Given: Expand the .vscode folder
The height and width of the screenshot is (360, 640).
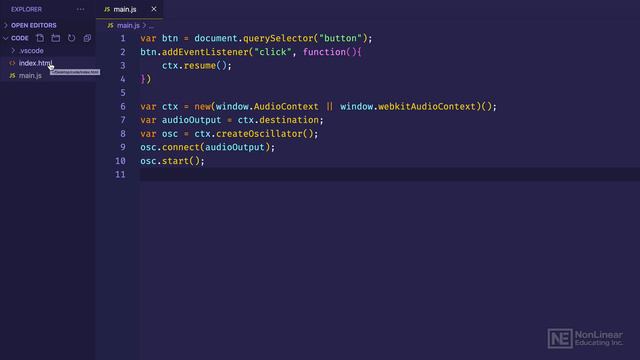Looking at the screenshot, I should tap(31, 51).
